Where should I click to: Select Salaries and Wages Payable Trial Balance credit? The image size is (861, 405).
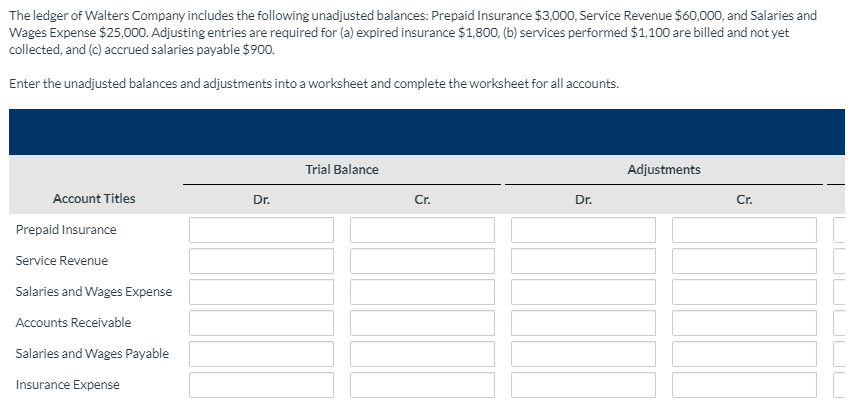[x=422, y=354]
